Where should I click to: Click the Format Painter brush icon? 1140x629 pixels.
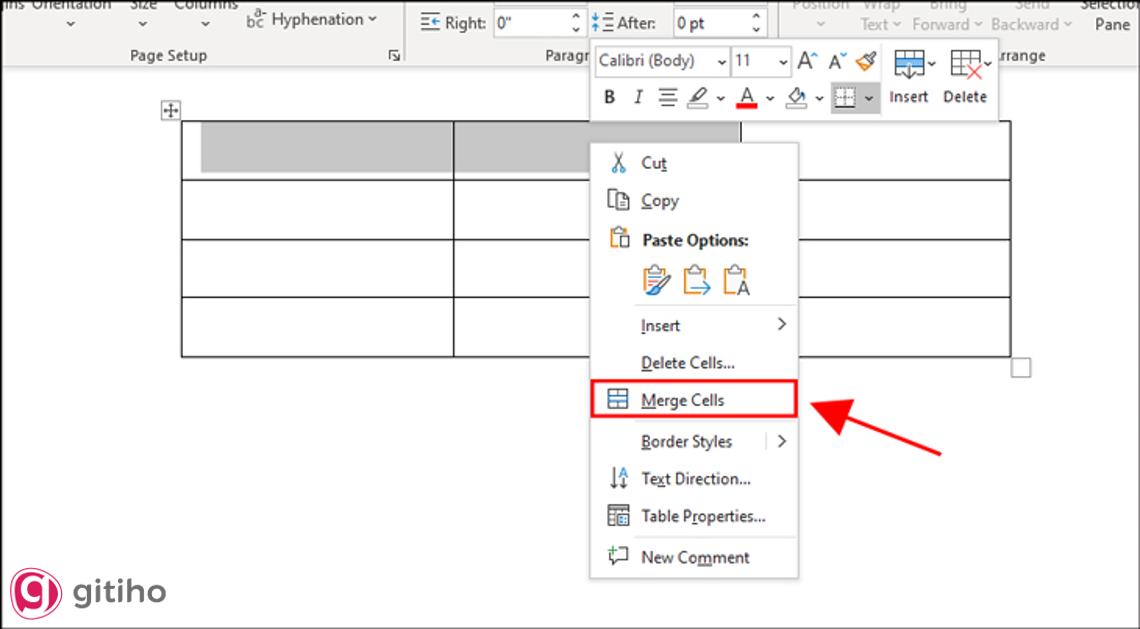(x=866, y=61)
